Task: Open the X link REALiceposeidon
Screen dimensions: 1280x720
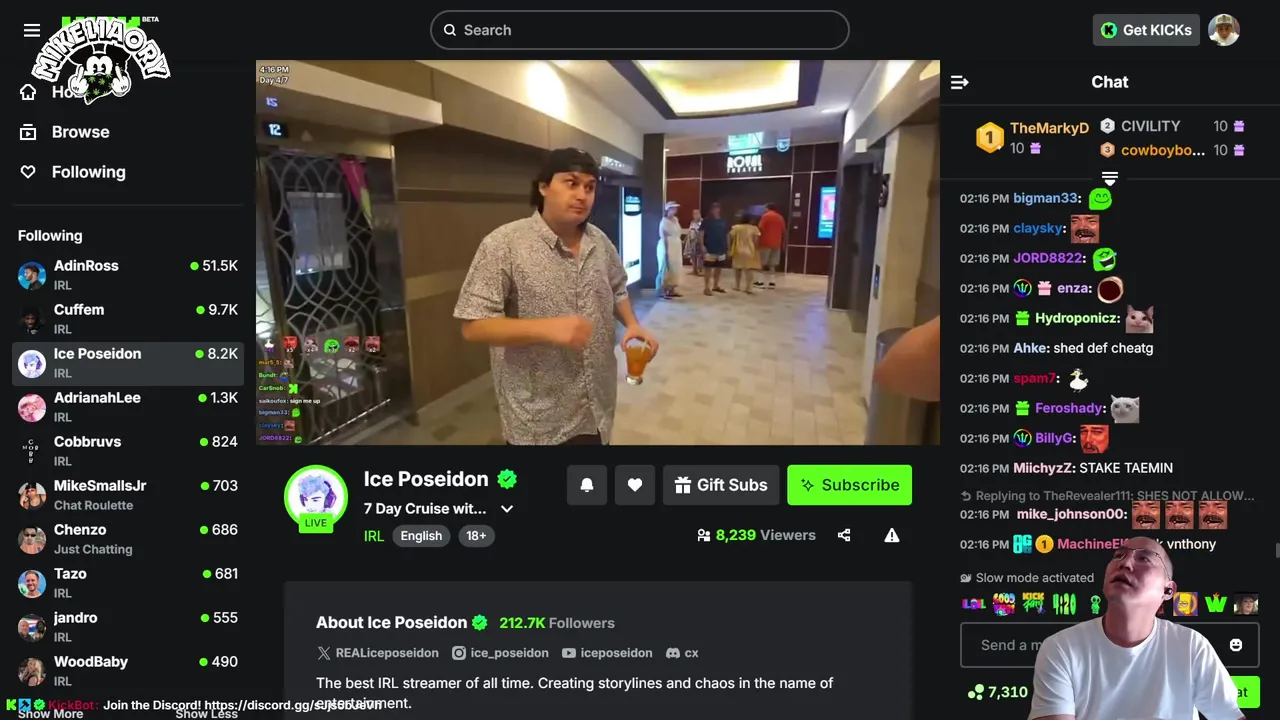Action: pos(378,653)
